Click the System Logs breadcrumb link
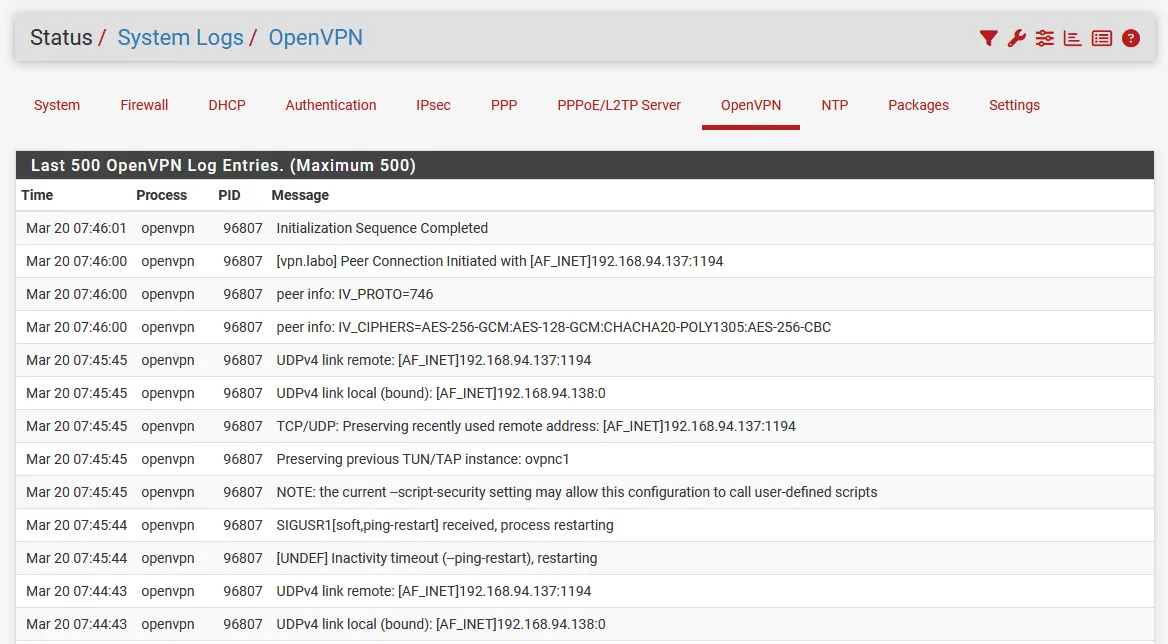The image size is (1168, 644). pyautogui.click(x=180, y=38)
